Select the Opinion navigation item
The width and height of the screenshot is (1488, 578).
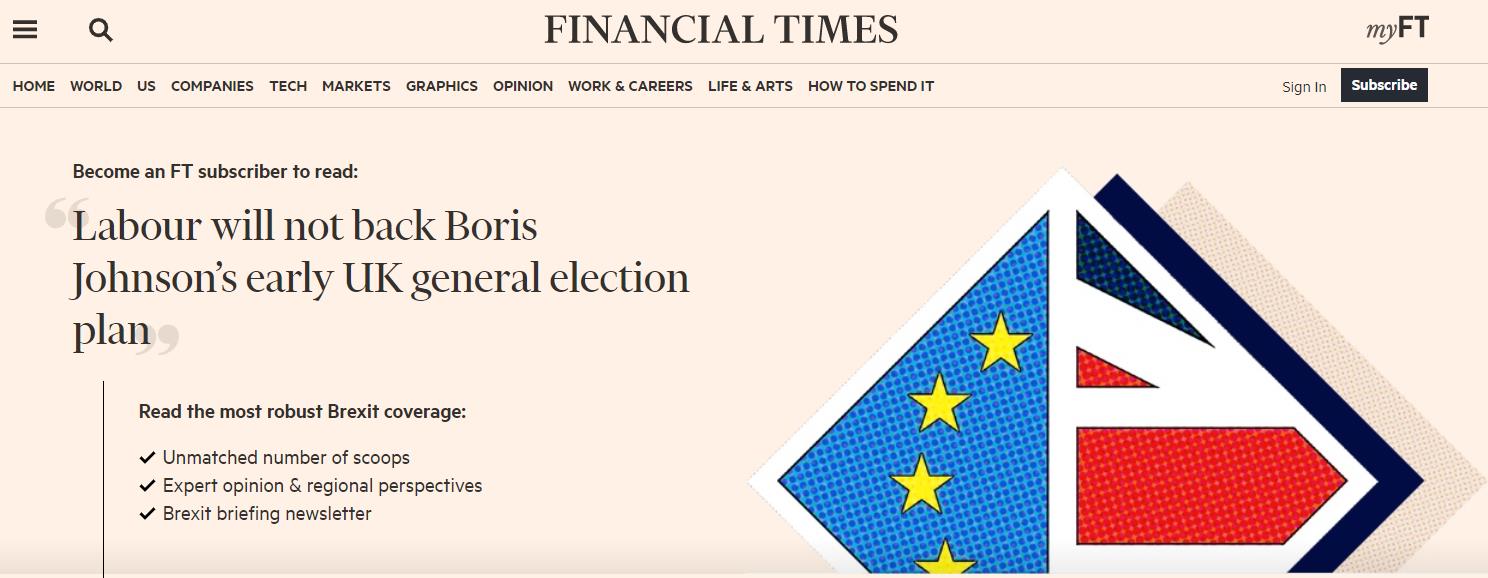click(523, 86)
